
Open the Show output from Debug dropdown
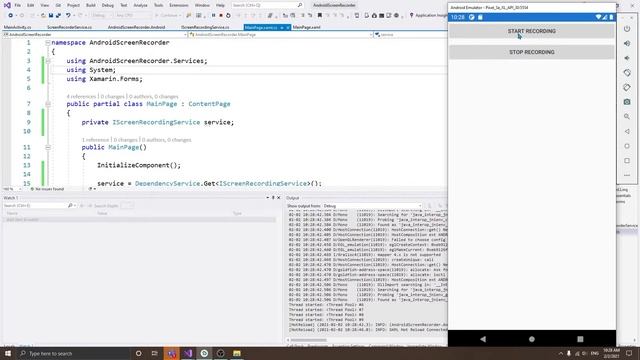372,206
